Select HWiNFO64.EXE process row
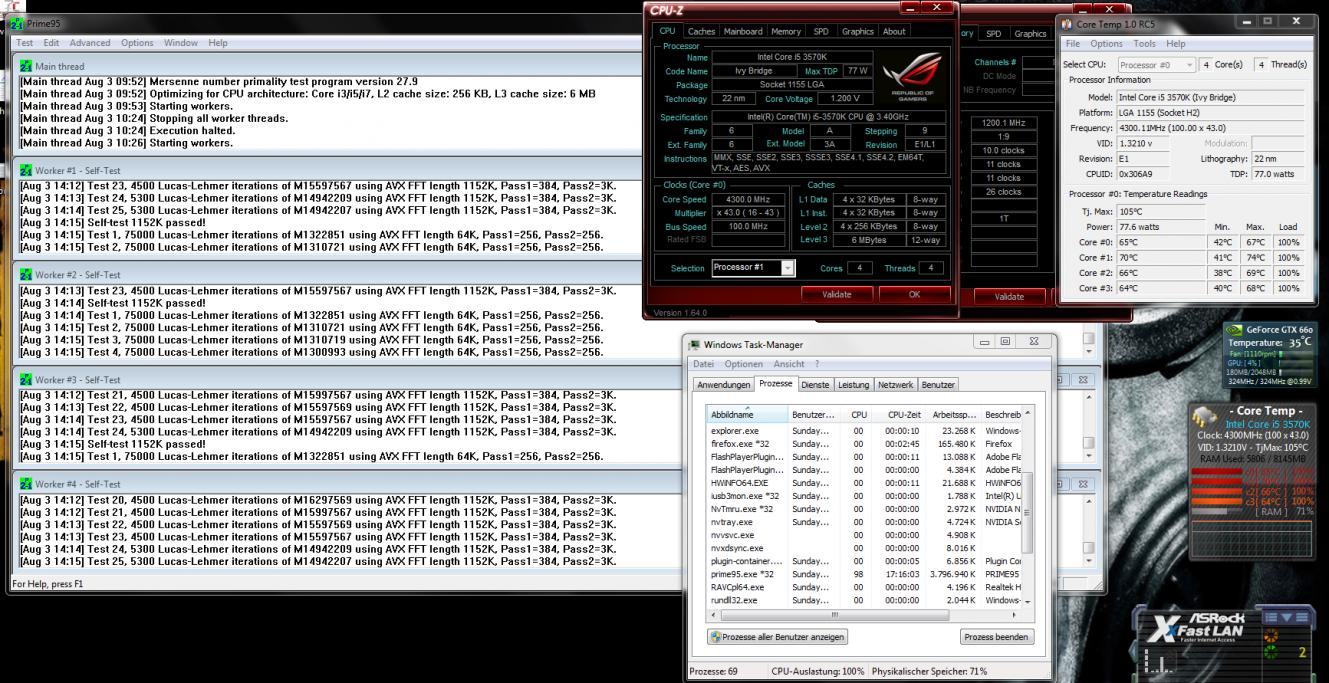The image size is (1329, 683). (x=863, y=483)
